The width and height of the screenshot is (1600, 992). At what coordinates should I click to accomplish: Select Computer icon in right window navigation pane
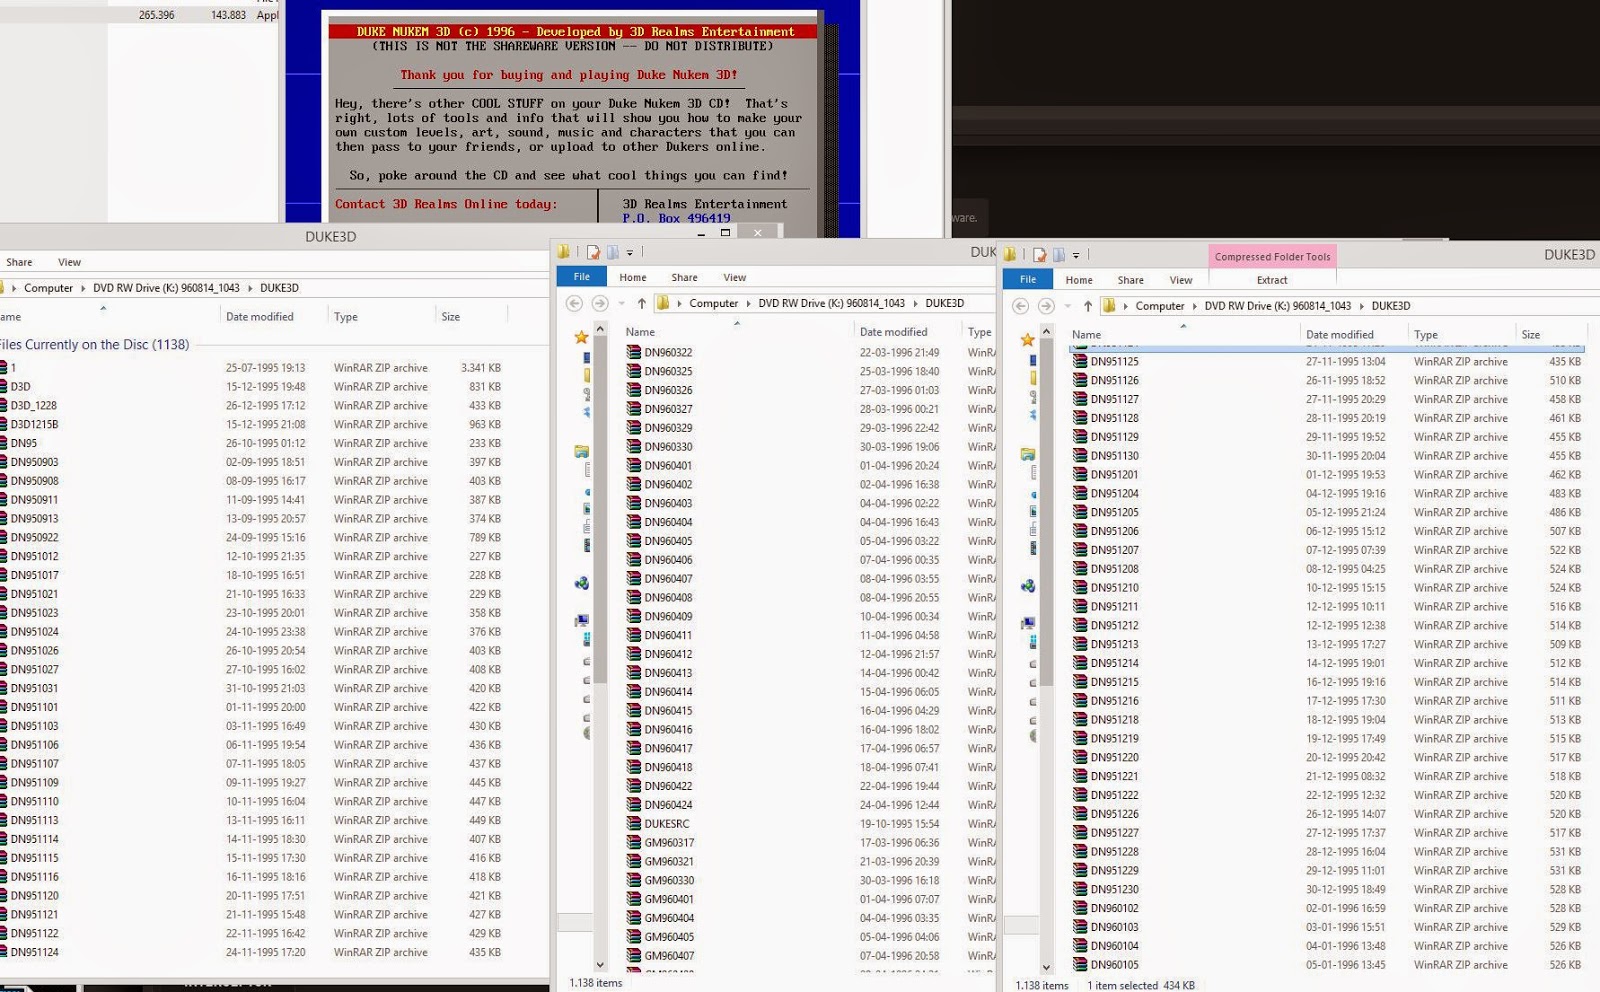[x=1027, y=624]
